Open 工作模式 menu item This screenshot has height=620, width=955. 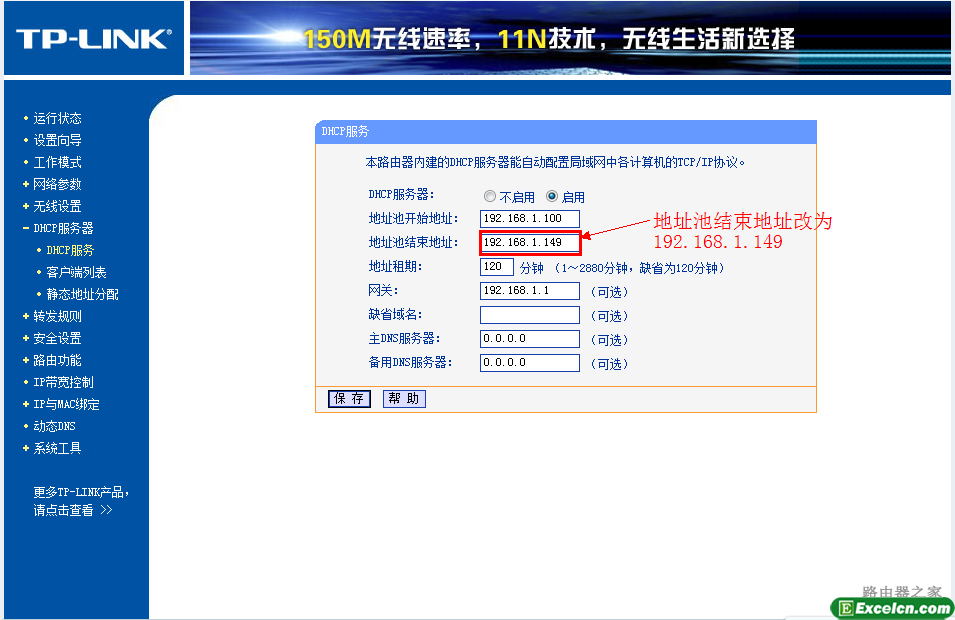click(x=57, y=162)
